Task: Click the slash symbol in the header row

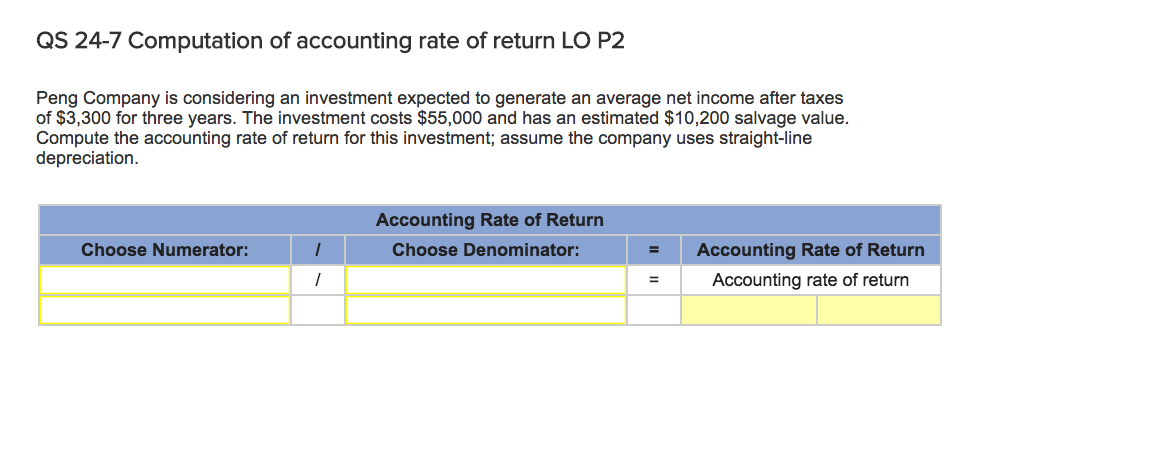Action: [x=317, y=250]
